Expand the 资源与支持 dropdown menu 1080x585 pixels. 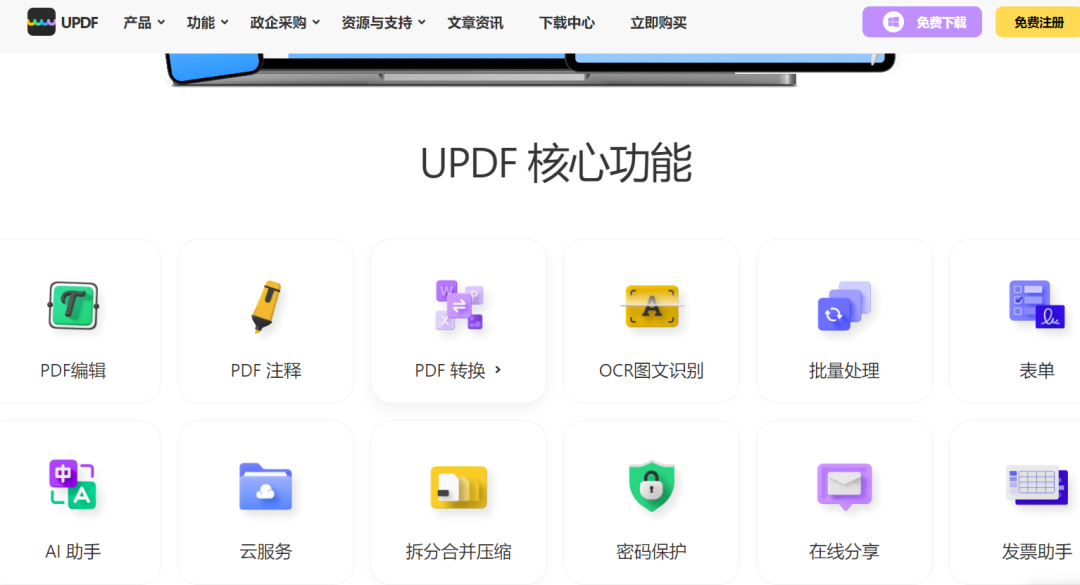pyautogui.click(x=384, y=23)
